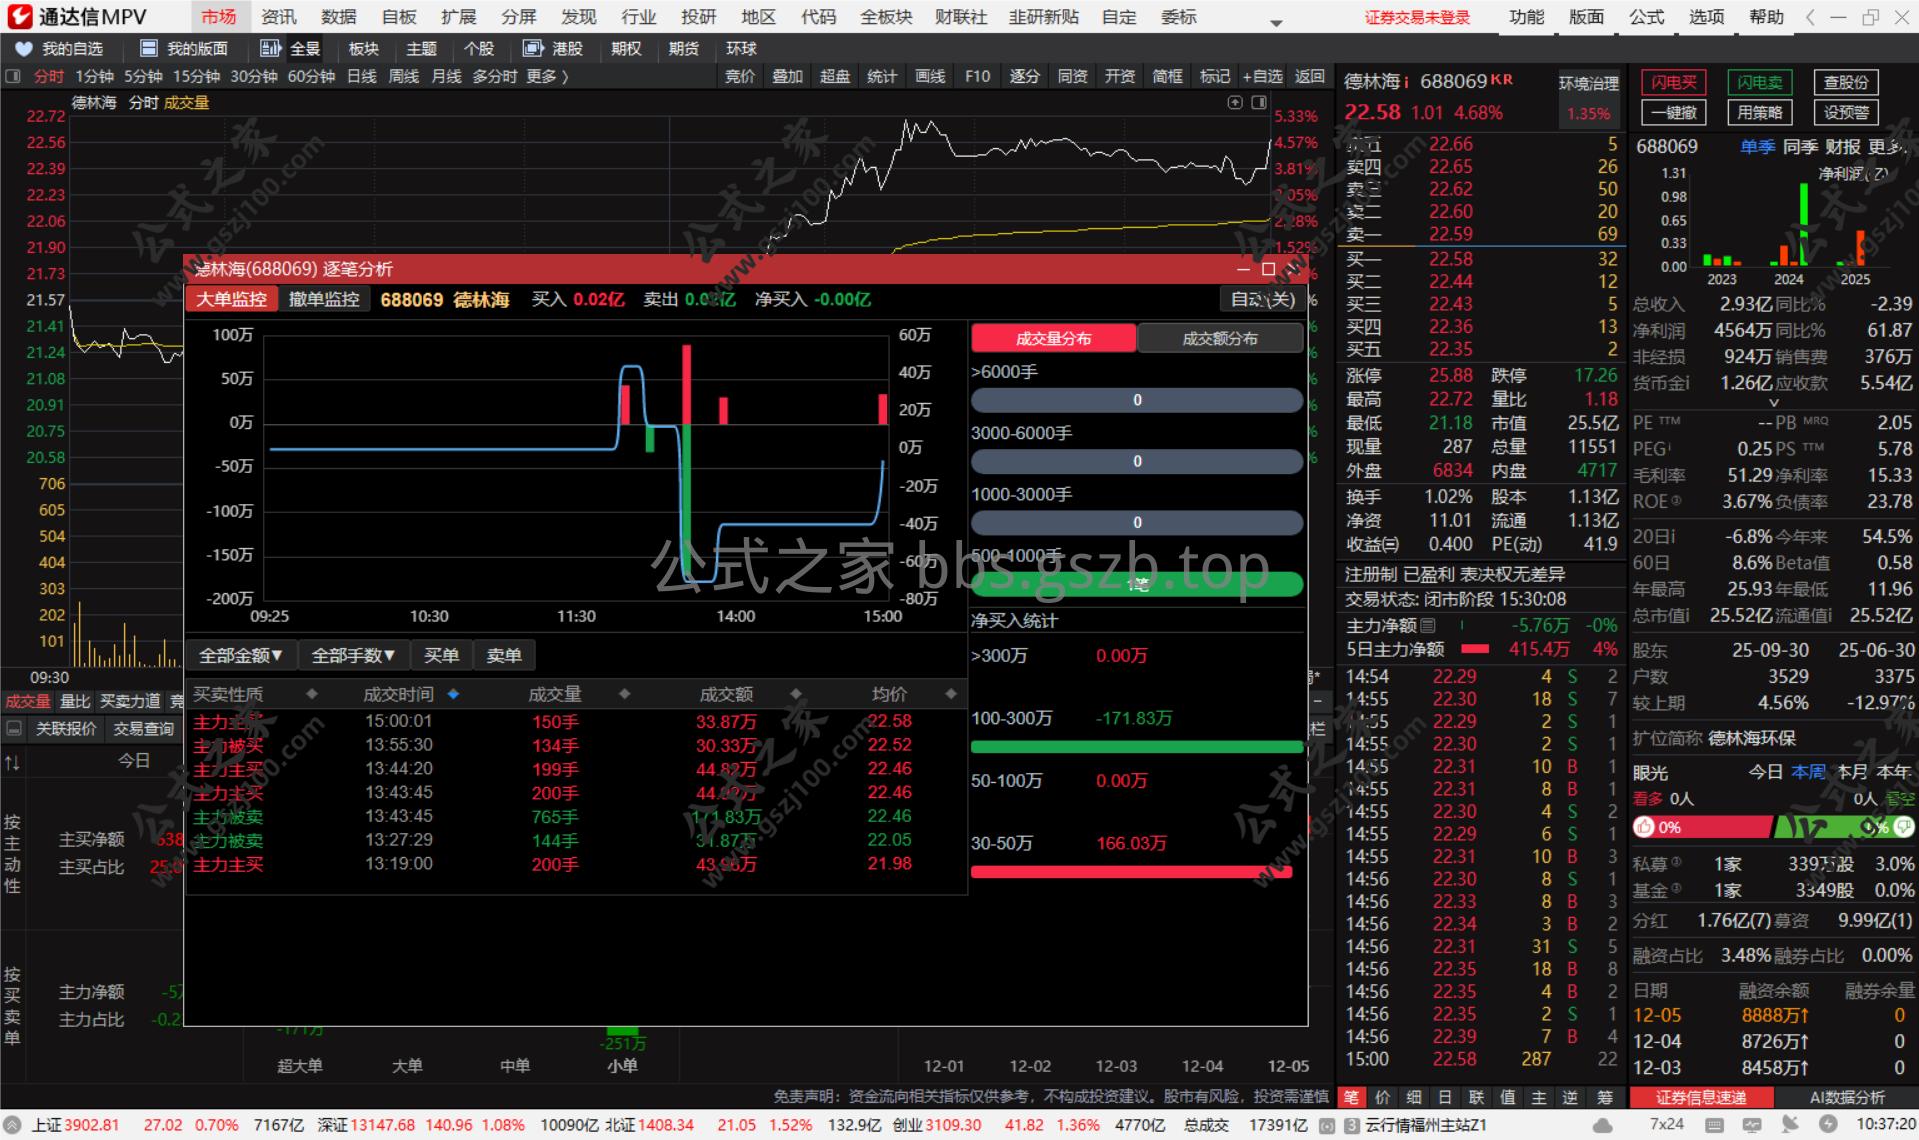The width and height of the screenshot is (1919, 1140).
Task: Click the numbered 3 icon before 云行情福州主站Z1
Action: pos(1351,1126)
